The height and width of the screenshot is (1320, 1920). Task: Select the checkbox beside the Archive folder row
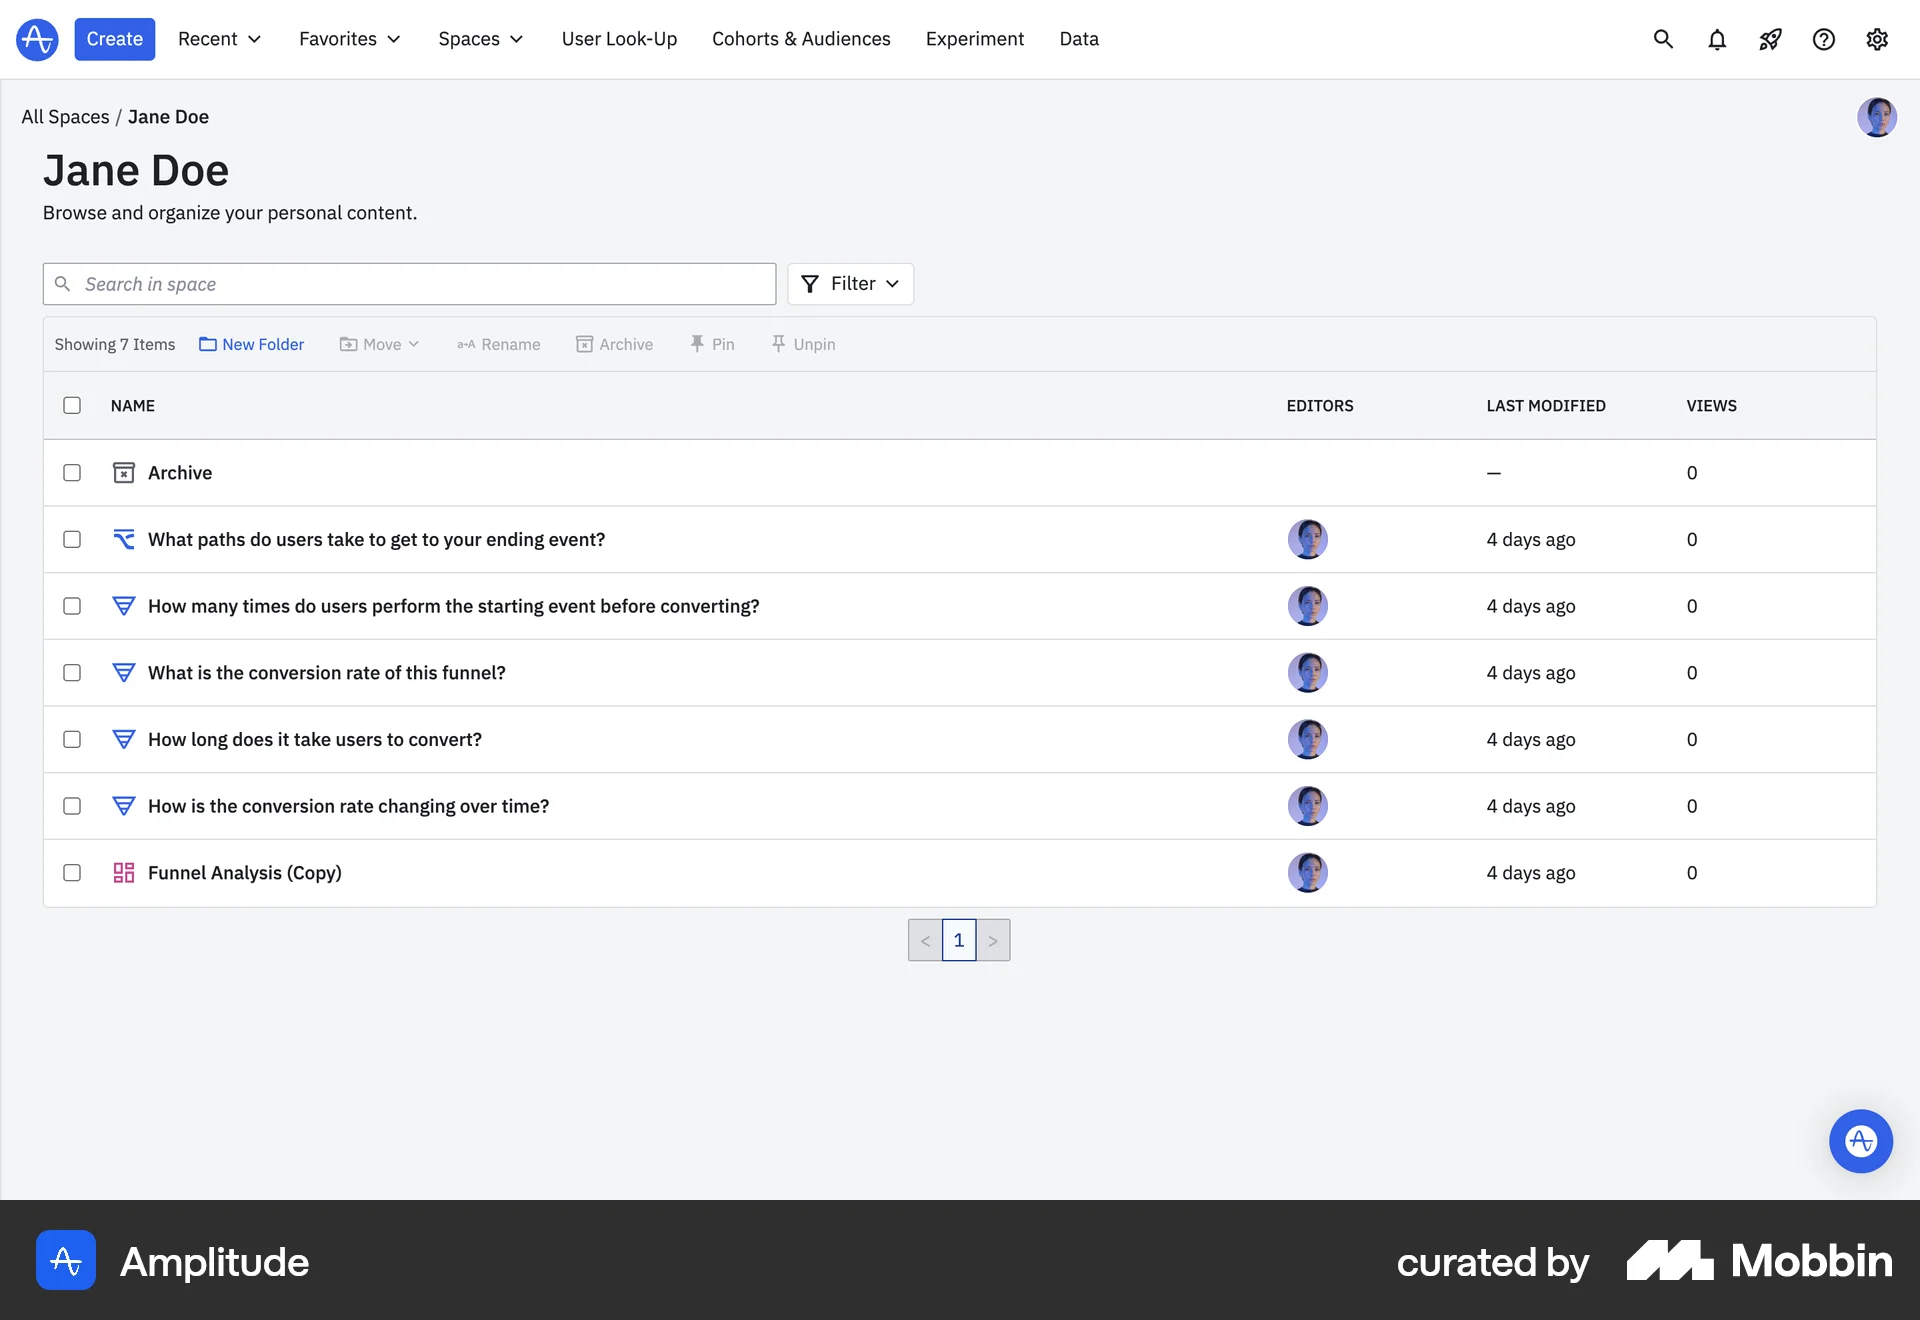tap(72, 472)
